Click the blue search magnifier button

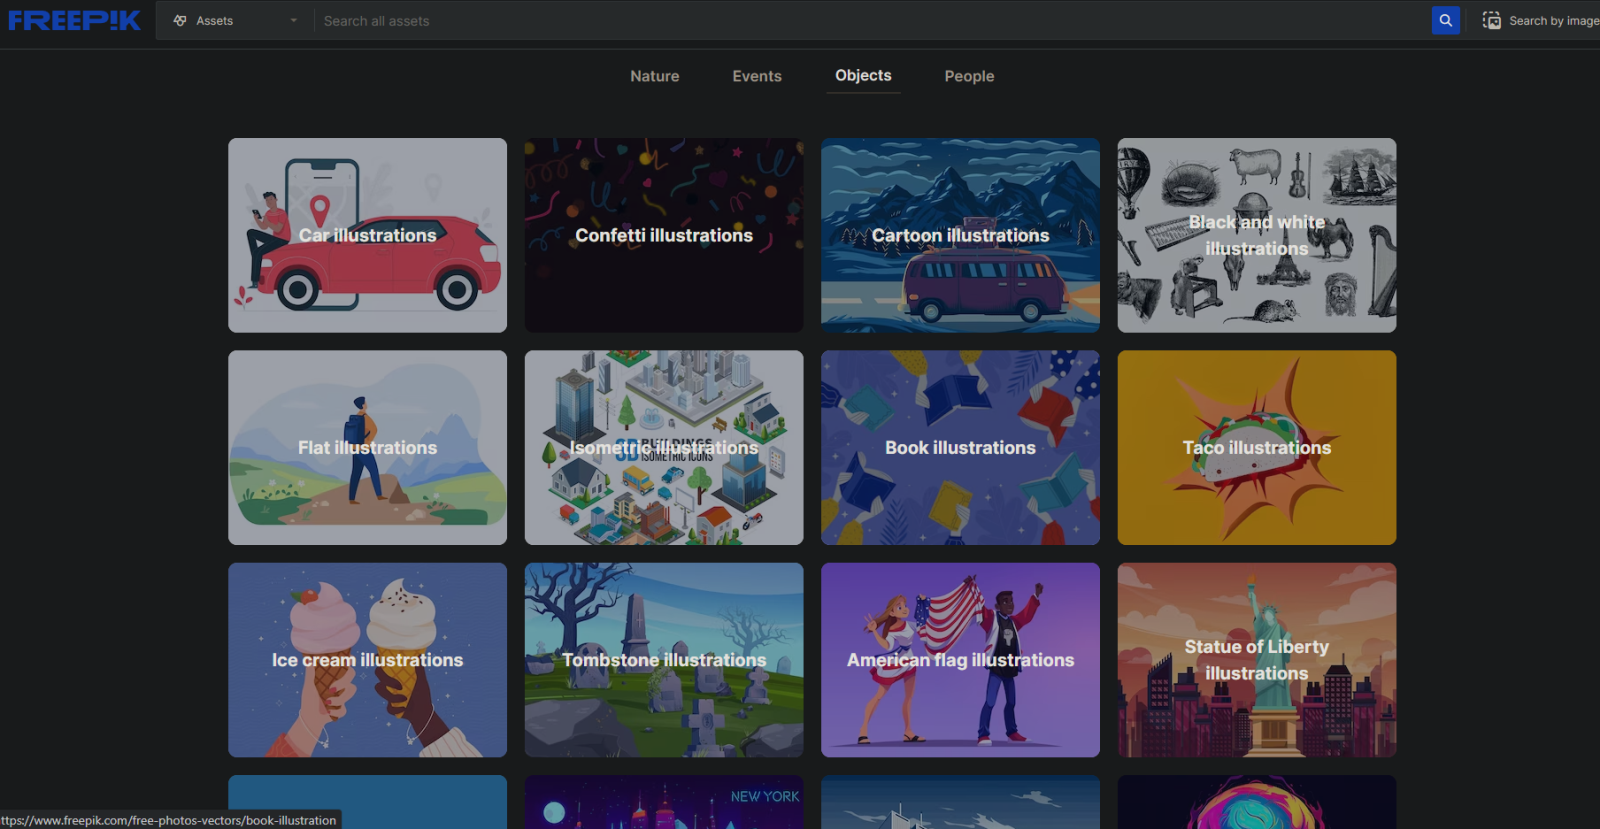point(1445,20)
